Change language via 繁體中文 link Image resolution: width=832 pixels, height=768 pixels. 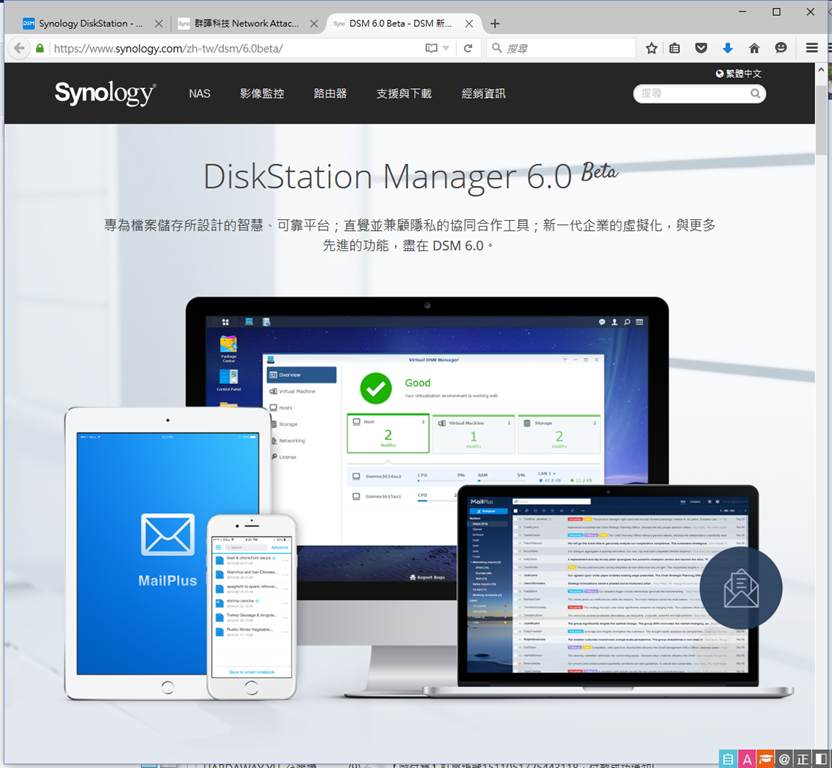pos(739,74)
